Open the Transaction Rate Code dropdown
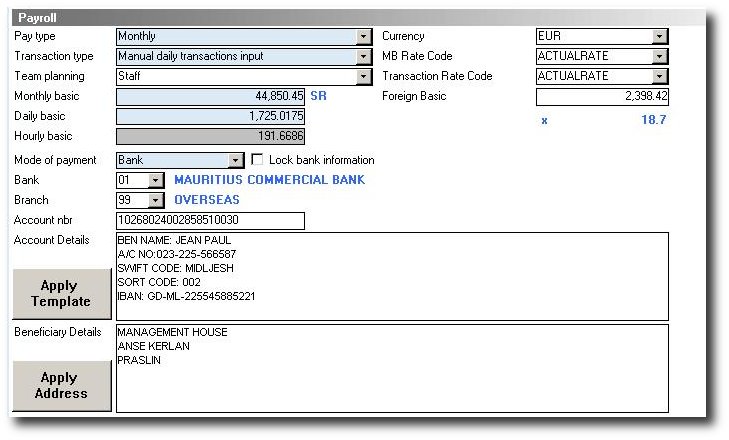 pyautogui.click(x=659, y=77)
